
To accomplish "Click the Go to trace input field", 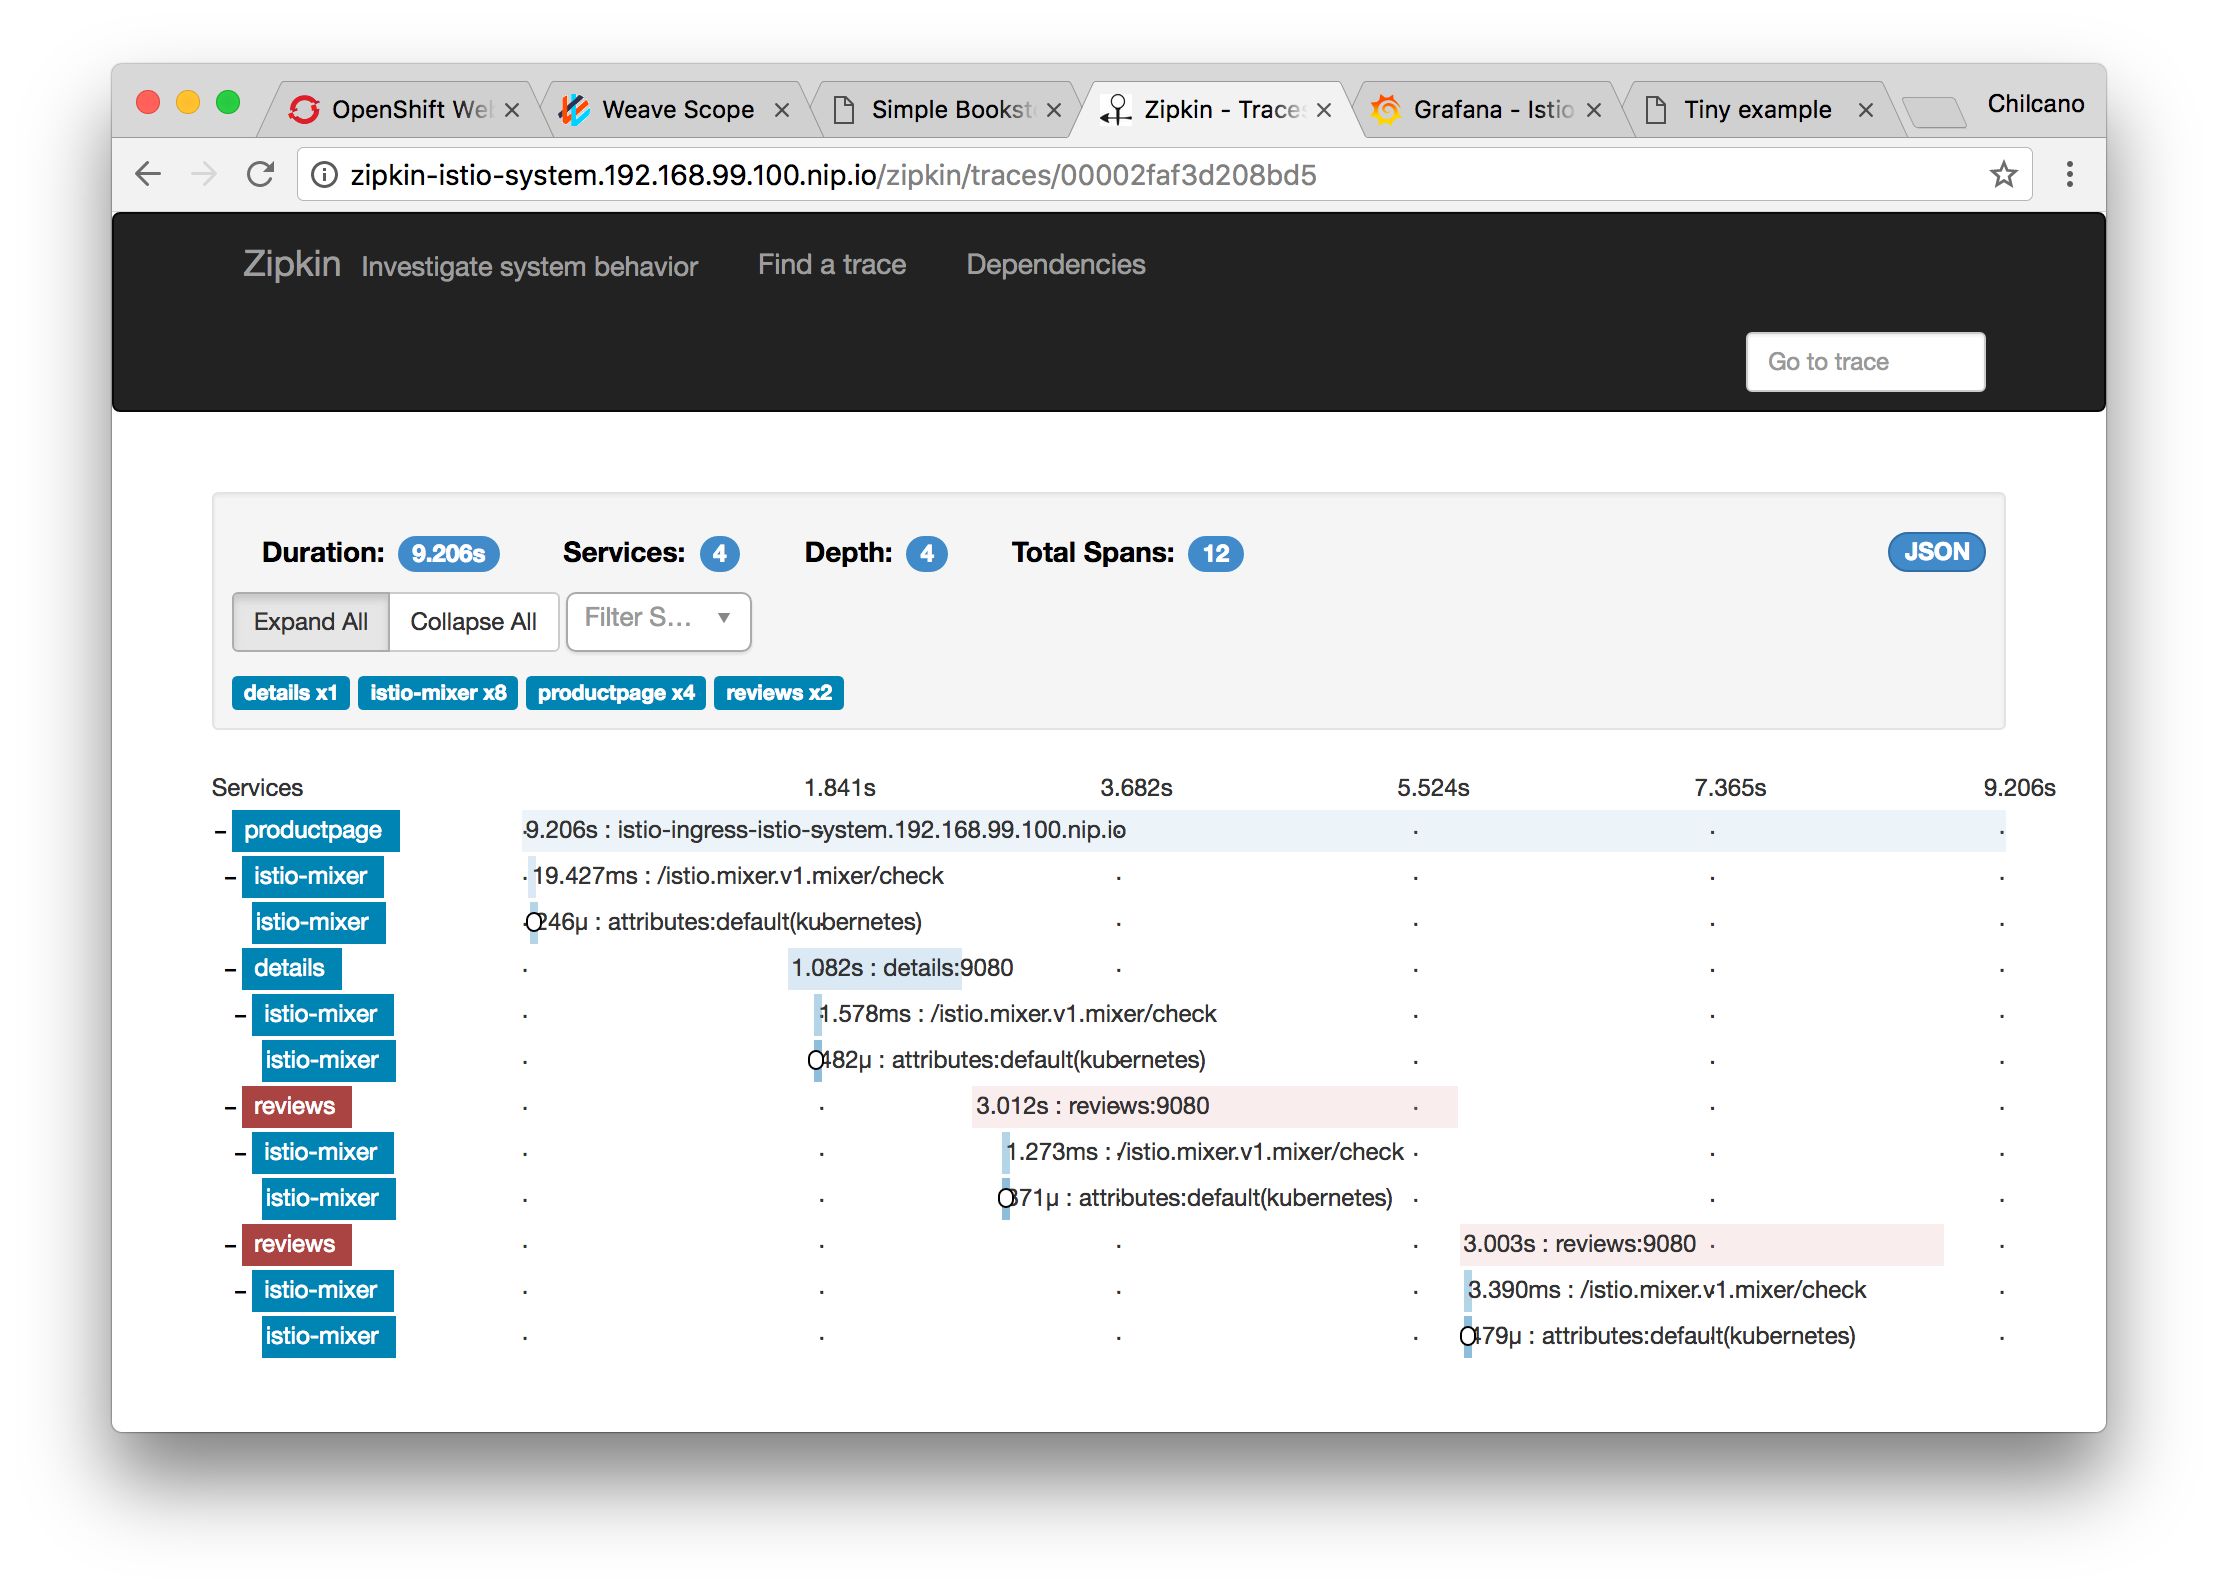I will 1865,362.
